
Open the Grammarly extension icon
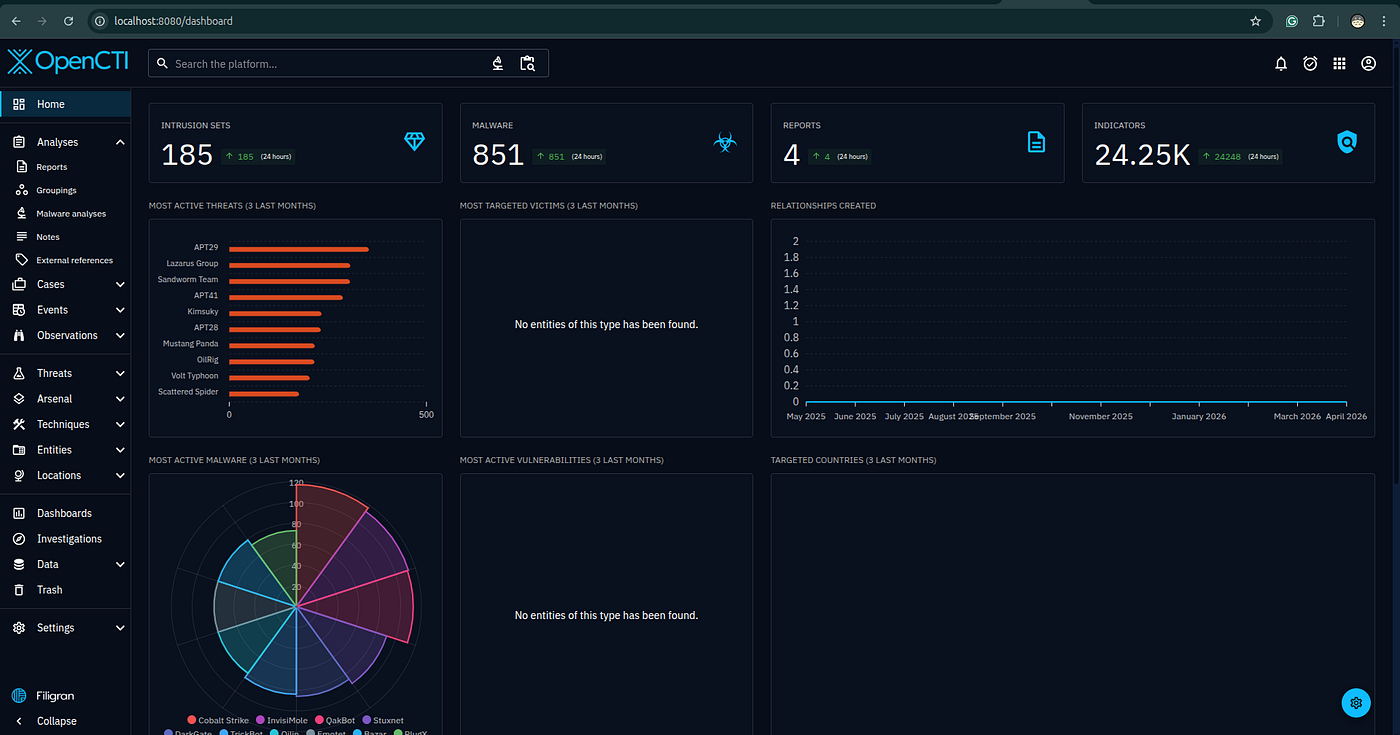pyautogui.click(x=1292, y=21)
